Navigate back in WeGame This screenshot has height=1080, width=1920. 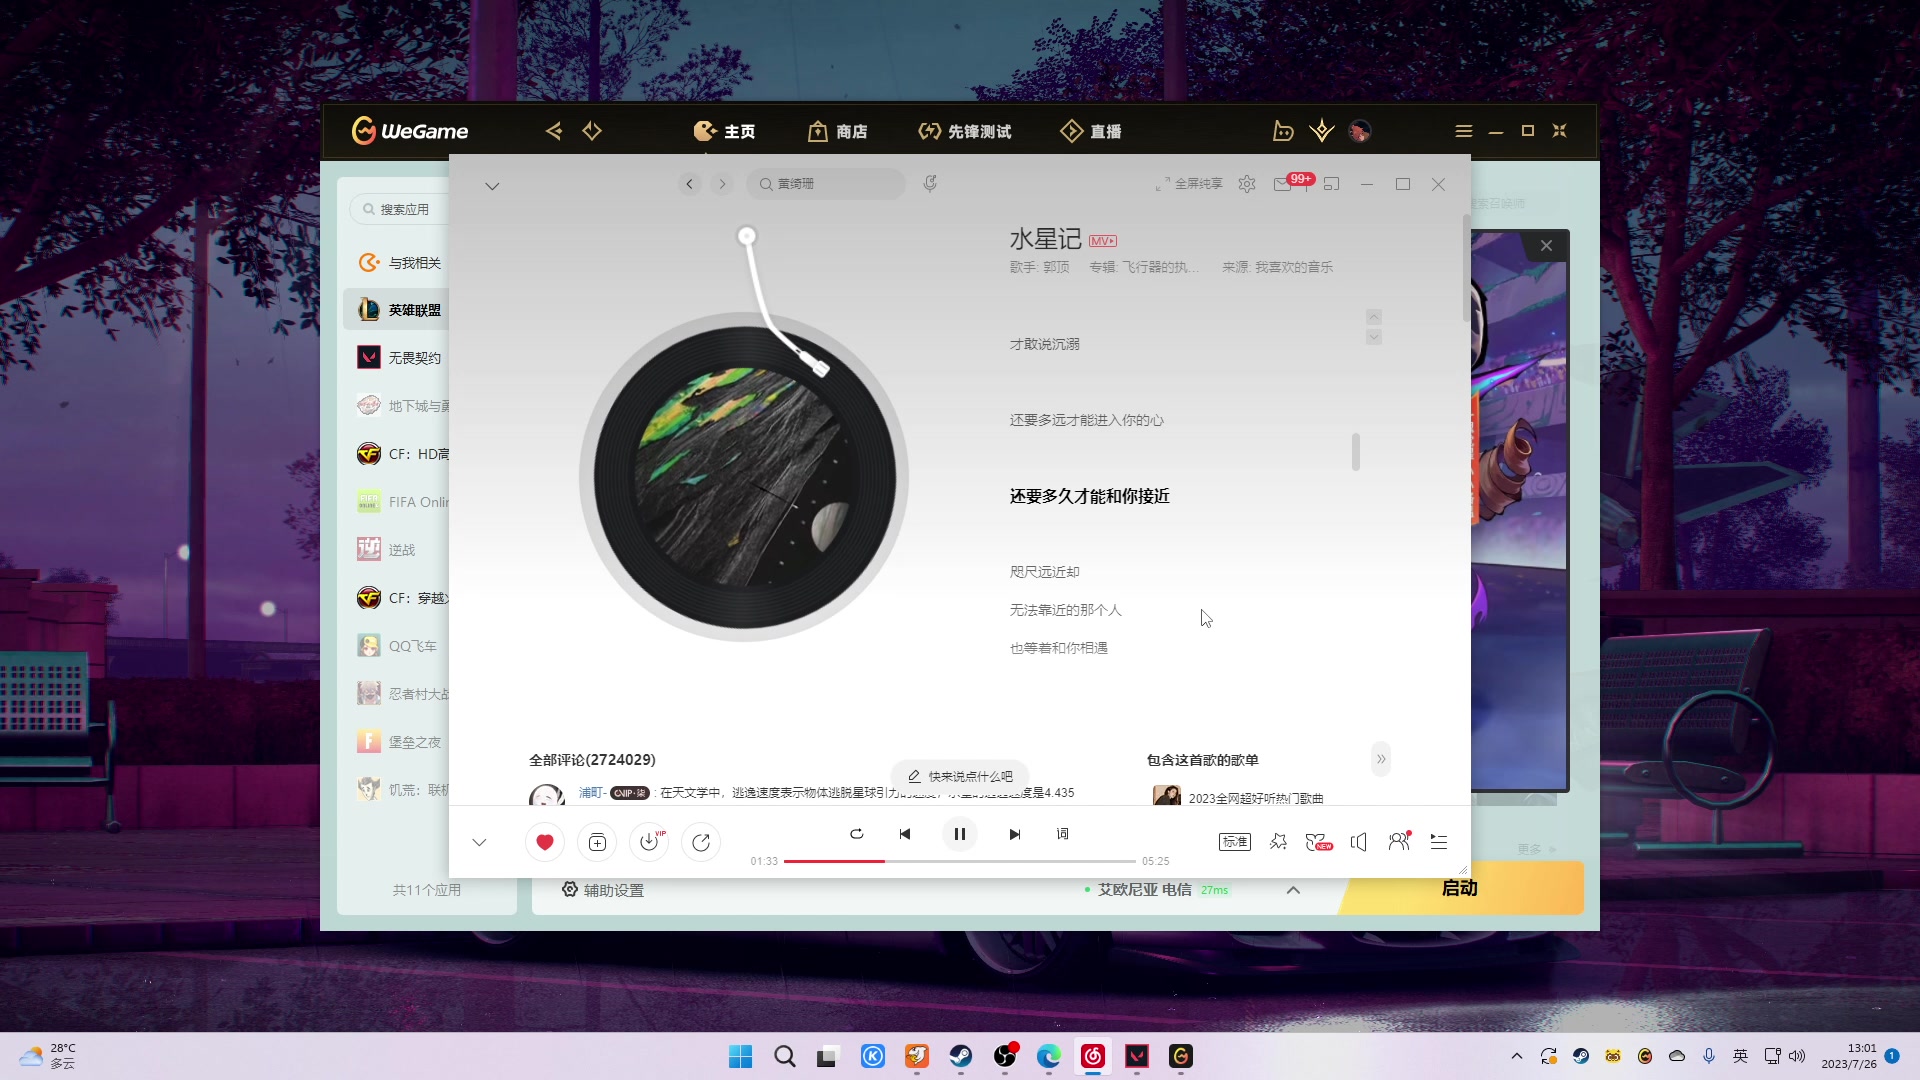click(x=553, y=131)
